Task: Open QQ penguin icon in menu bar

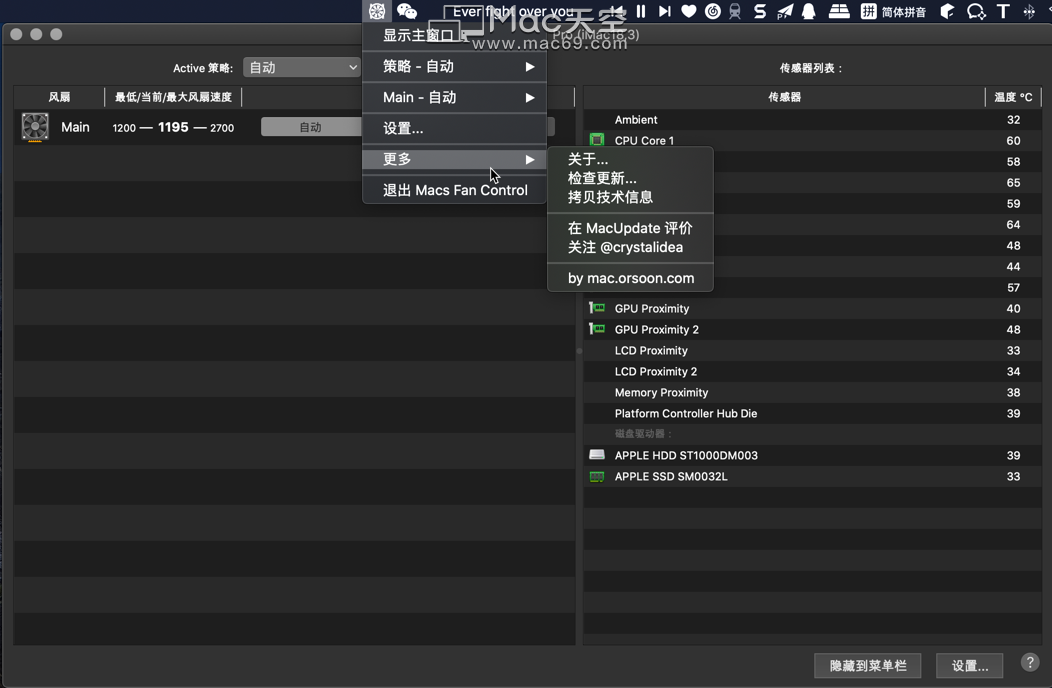Action: (x=808, y=11)
